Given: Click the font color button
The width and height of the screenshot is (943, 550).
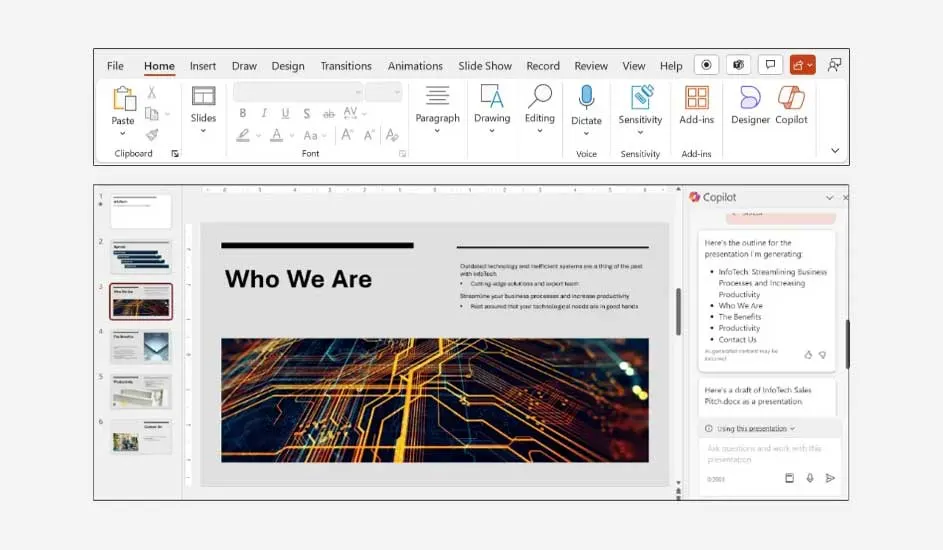Looking at the screenshot, I should 278,135.
